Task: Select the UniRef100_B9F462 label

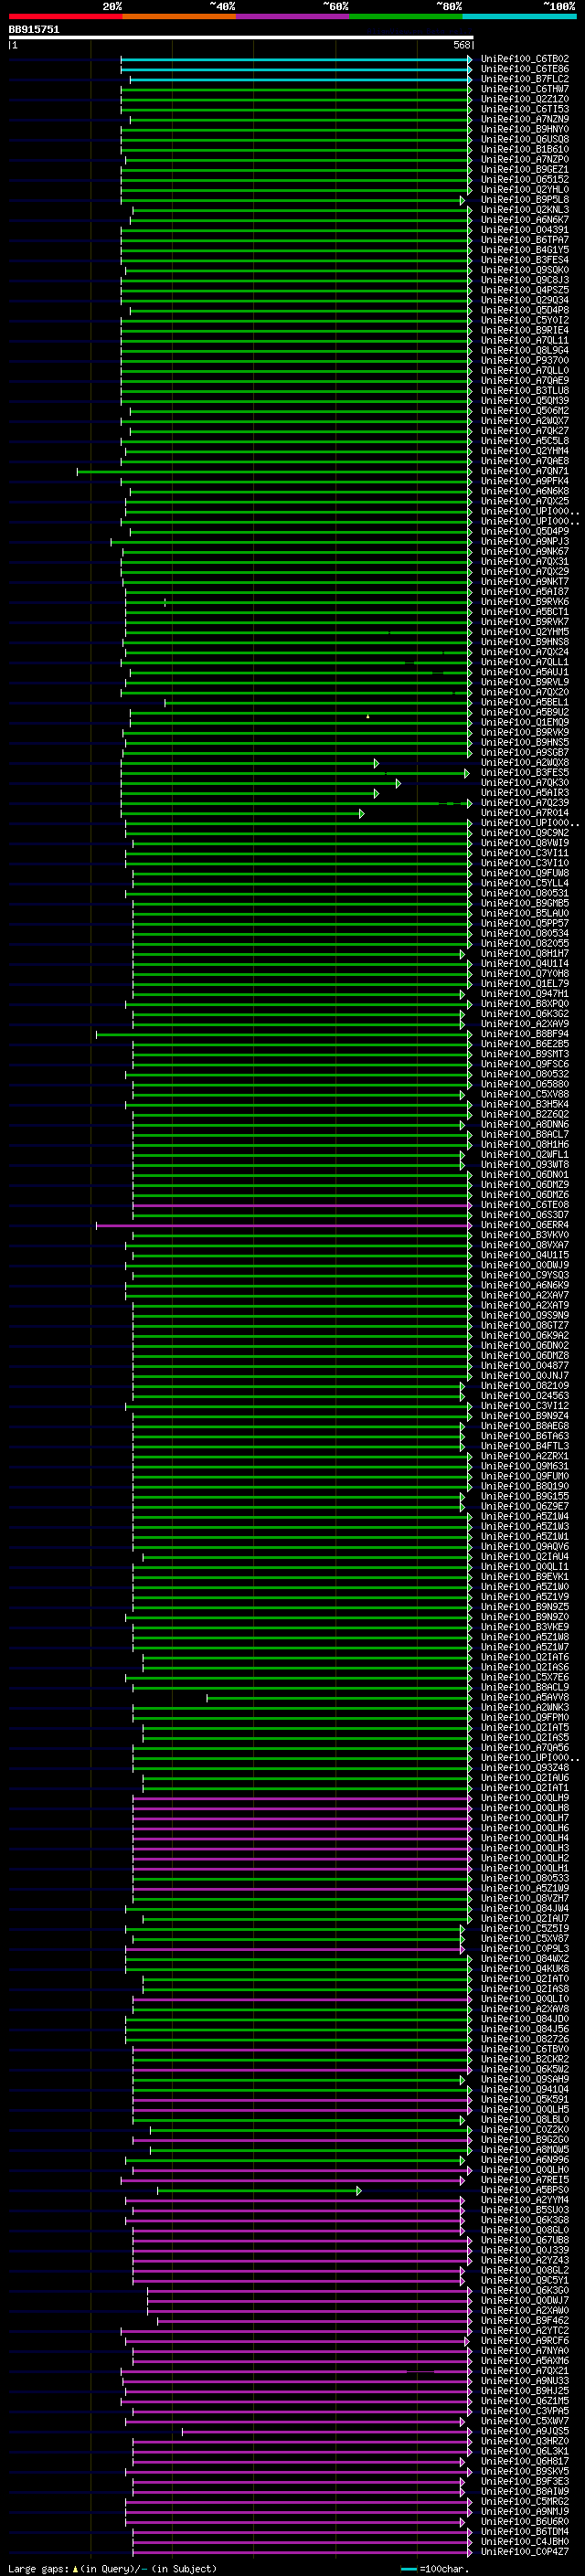Action: (525, 2321)
